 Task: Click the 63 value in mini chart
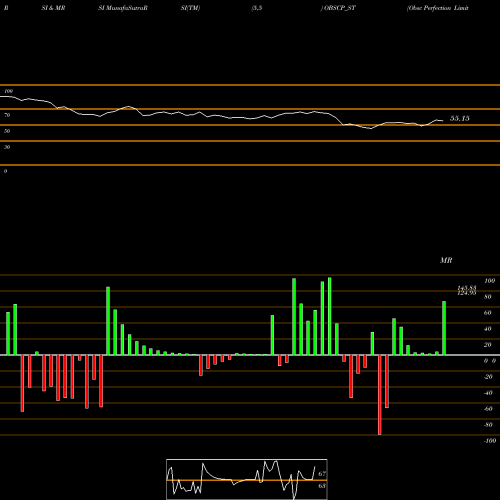(x=322, y=486)
